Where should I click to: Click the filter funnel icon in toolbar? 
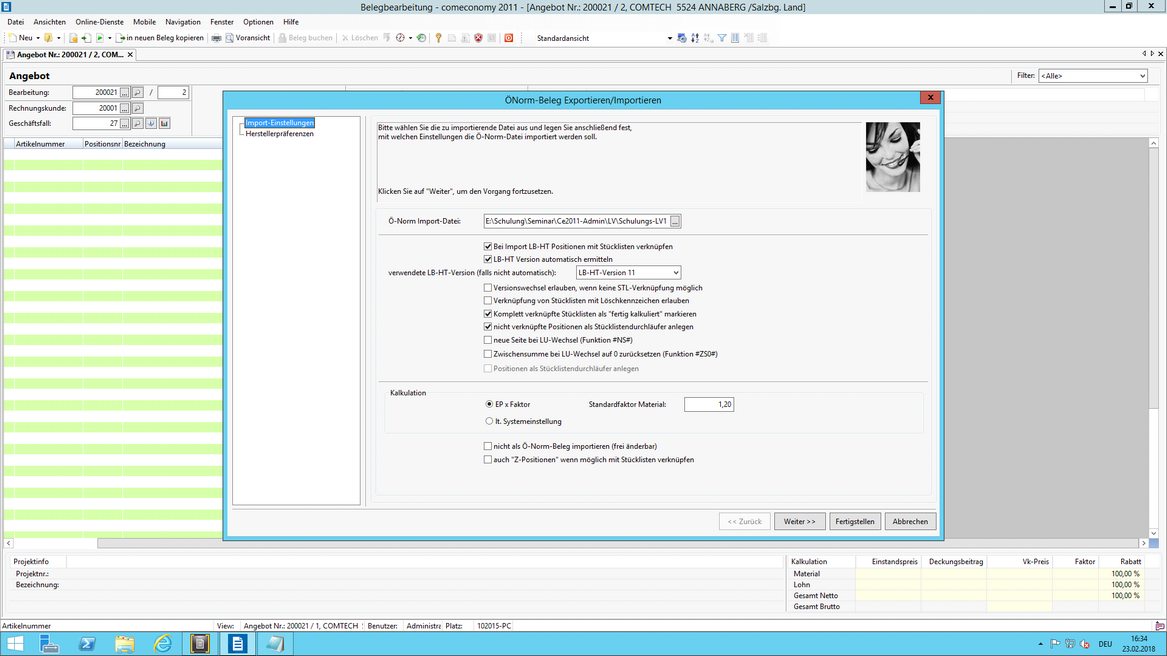coord(722,38)
